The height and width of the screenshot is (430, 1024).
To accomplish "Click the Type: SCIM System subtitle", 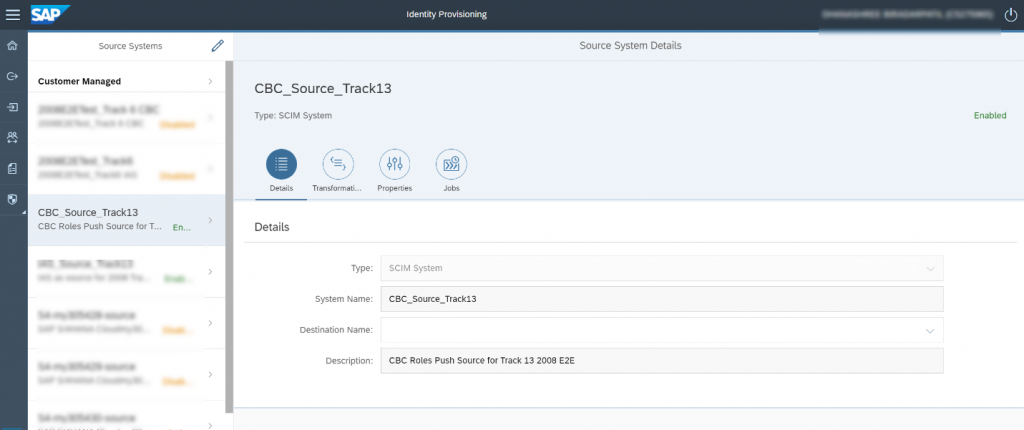I will [x=293, y=116].
